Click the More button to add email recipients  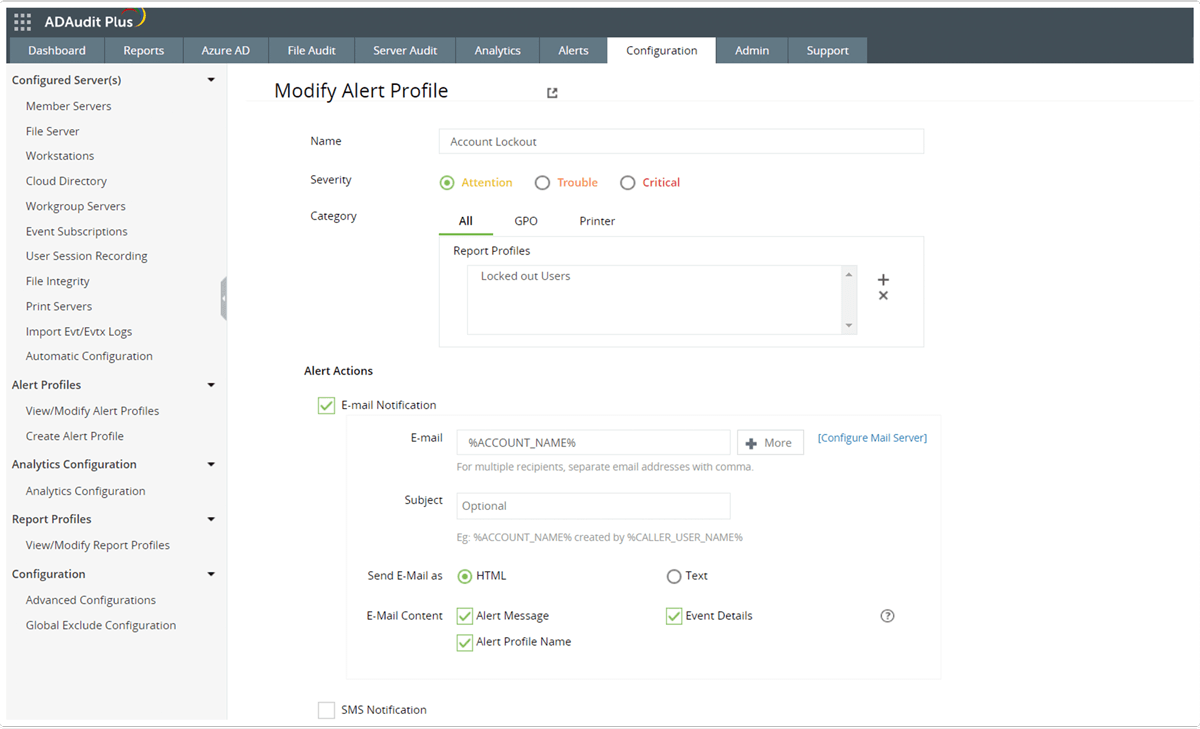pyautogui.click(x=770, y=441)
